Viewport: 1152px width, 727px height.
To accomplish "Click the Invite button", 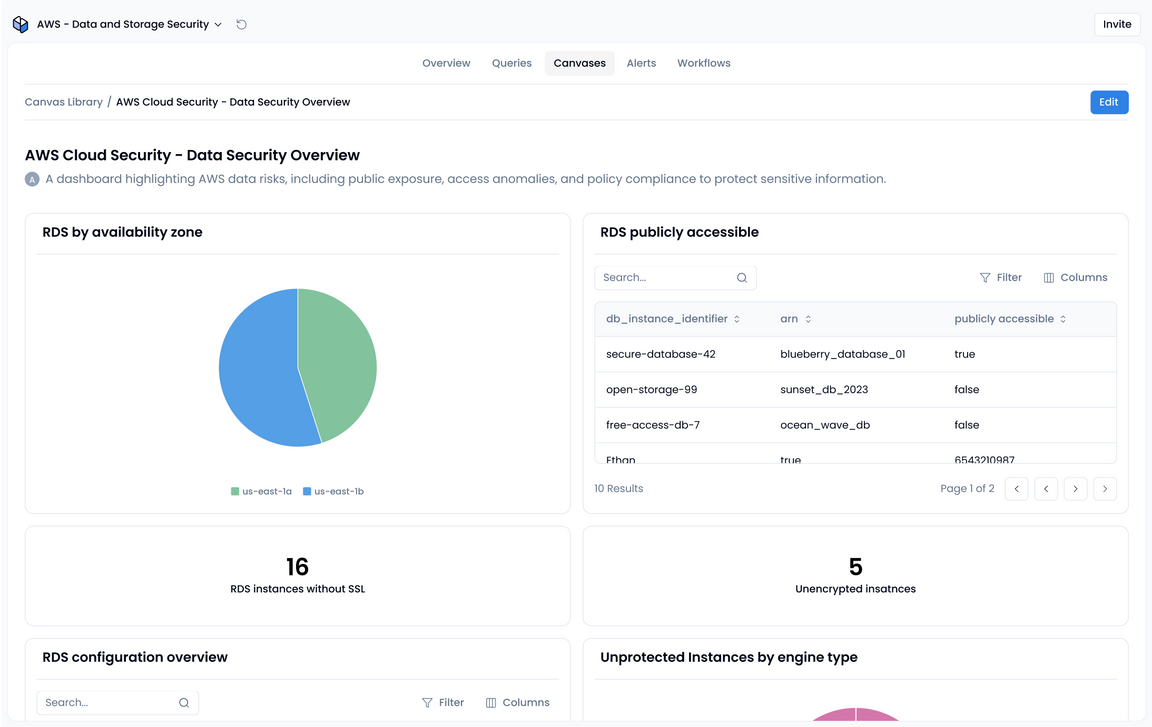I will coord(1117,24).
